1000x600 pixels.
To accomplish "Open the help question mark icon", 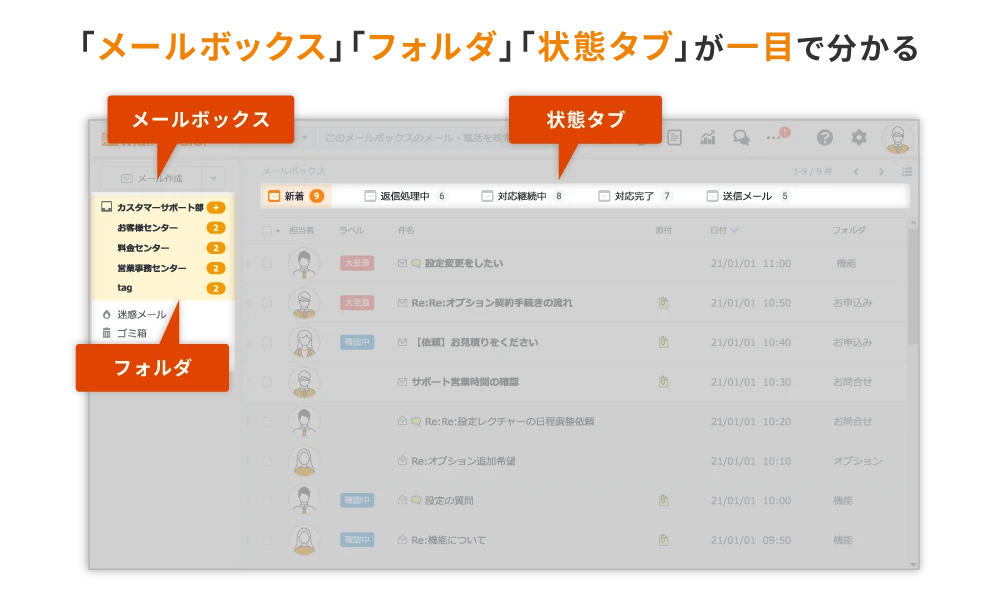I will tap(825, 137).
